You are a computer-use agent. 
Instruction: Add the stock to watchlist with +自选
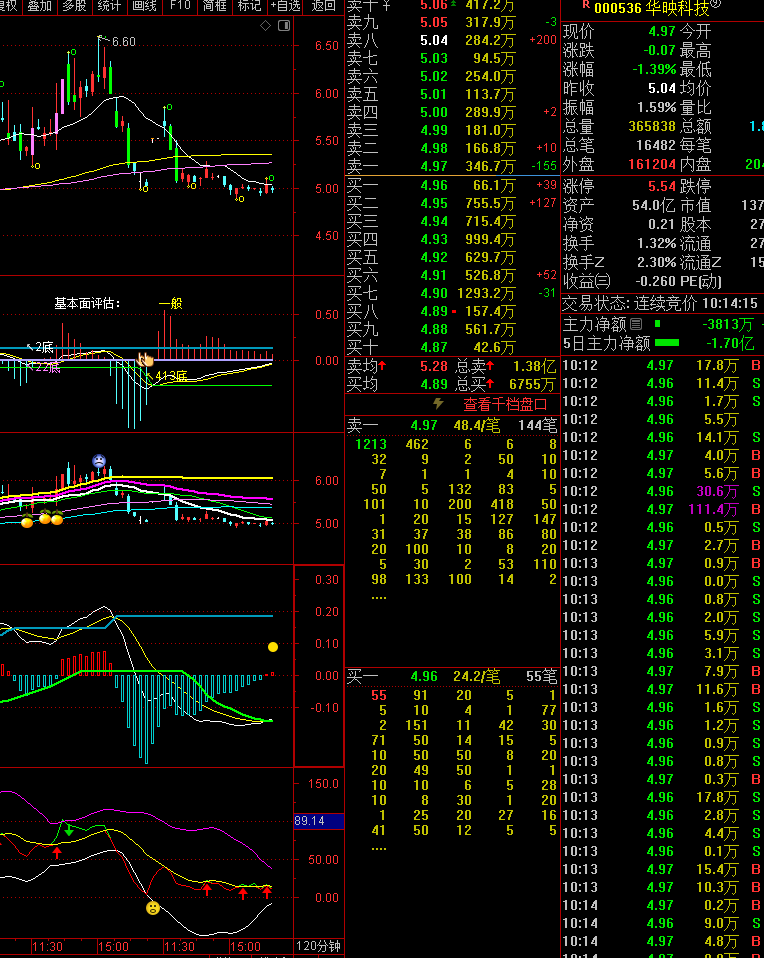click(x=285, y=6)
